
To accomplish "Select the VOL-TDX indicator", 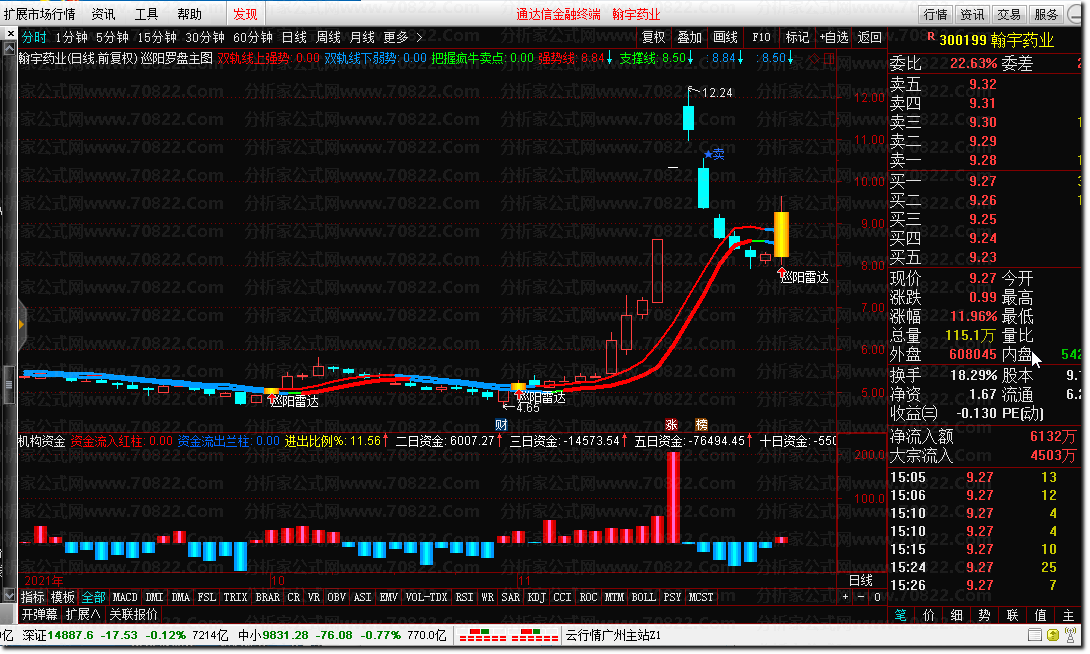I will [426, 597].
